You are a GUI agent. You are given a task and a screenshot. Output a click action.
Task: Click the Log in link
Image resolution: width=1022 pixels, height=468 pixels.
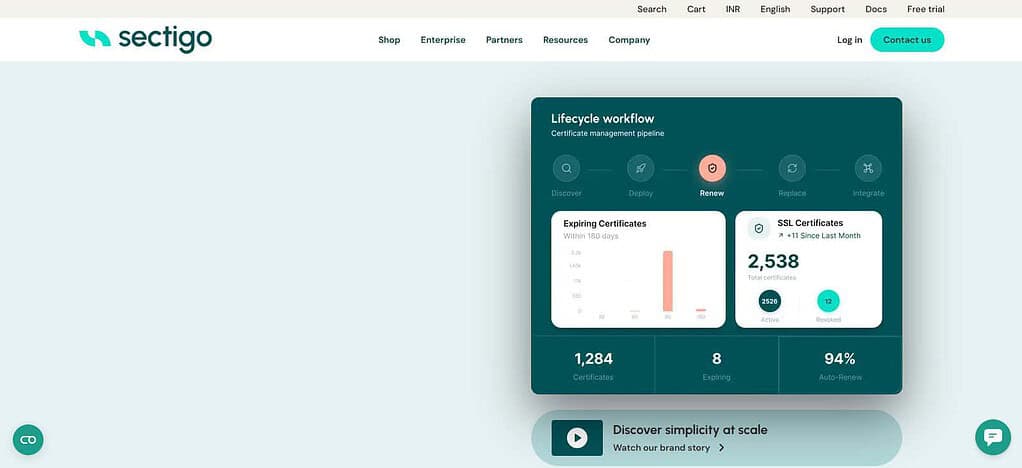849,40
